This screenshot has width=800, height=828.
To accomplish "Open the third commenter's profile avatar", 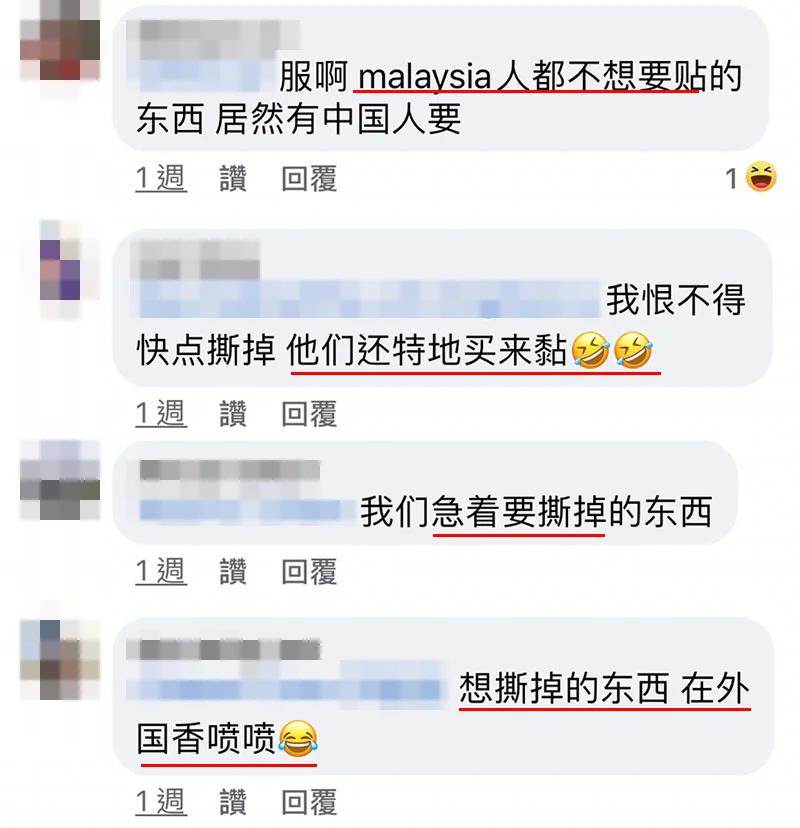I will tap(60, 479).
